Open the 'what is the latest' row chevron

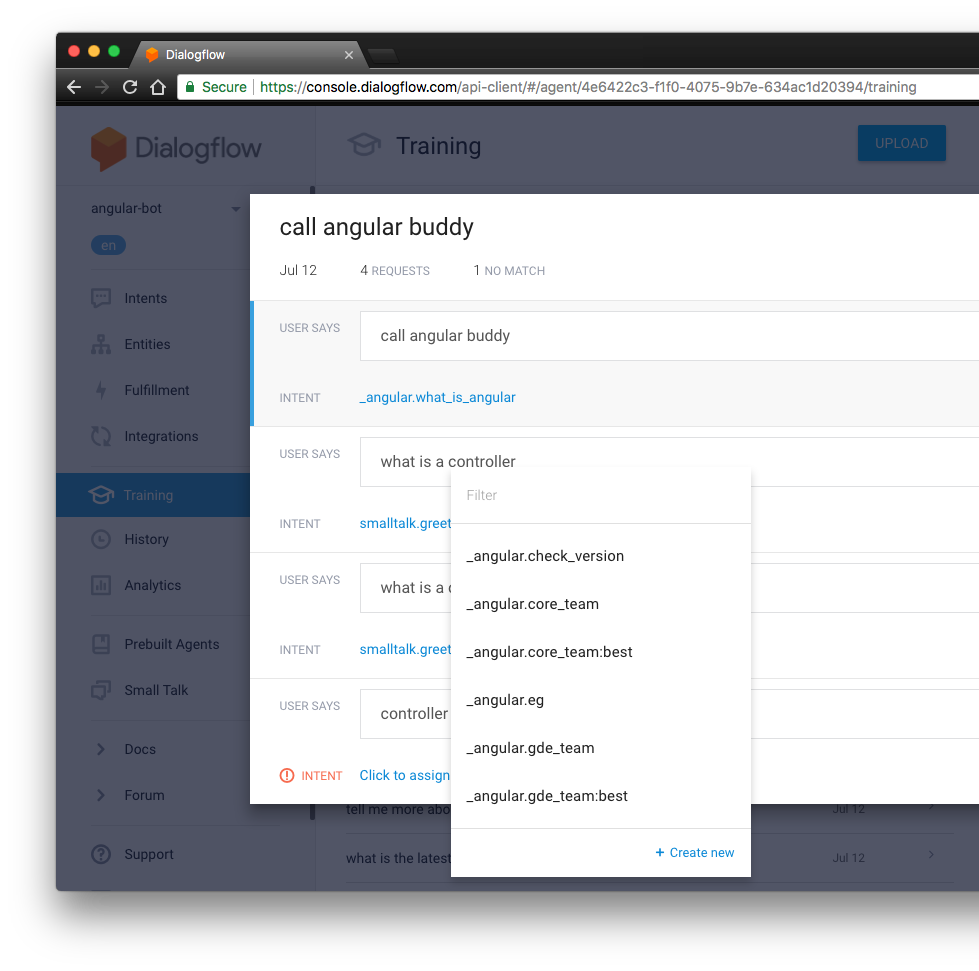pyautogui.click(x=931, y=854)
